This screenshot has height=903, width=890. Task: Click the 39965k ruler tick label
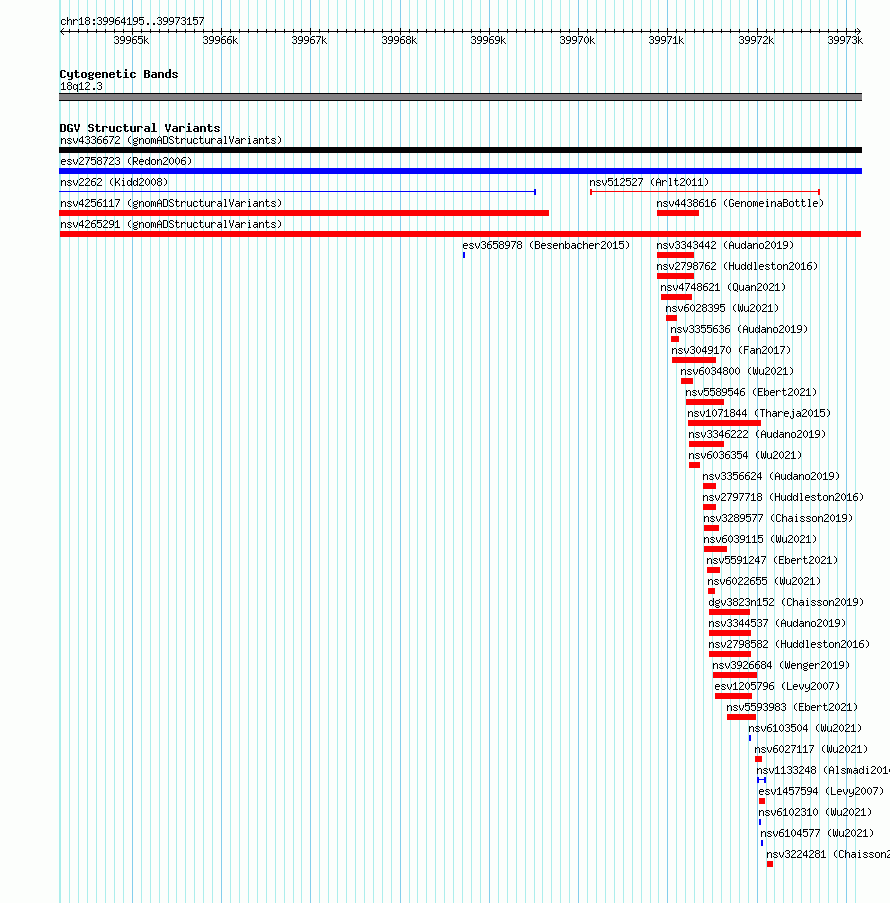(x=131, y=40)
